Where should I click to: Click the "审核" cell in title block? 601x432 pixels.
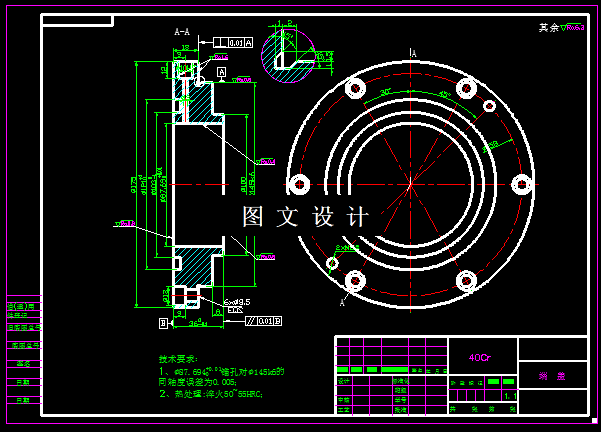(343, 400)
